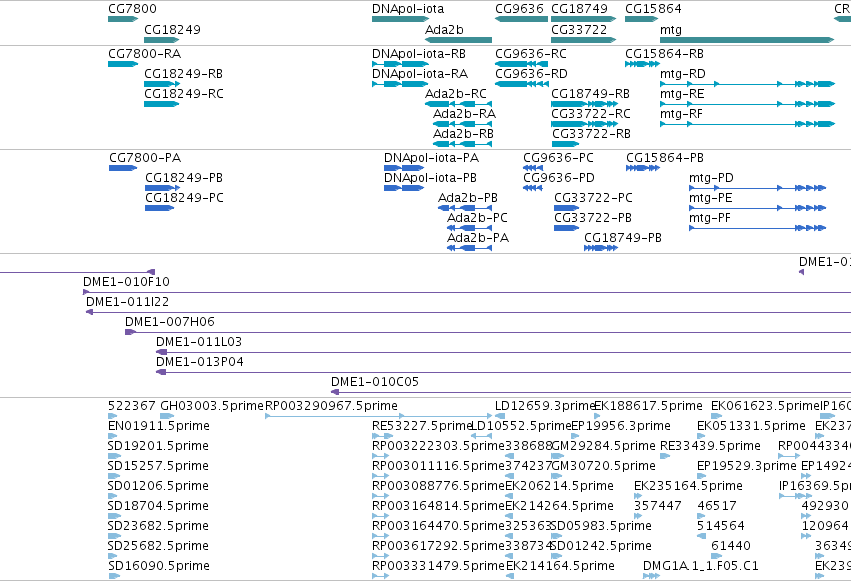Select the CG9636 gene label
The height and width of the screenshot is (581, 851).
(x=519, y=9)
